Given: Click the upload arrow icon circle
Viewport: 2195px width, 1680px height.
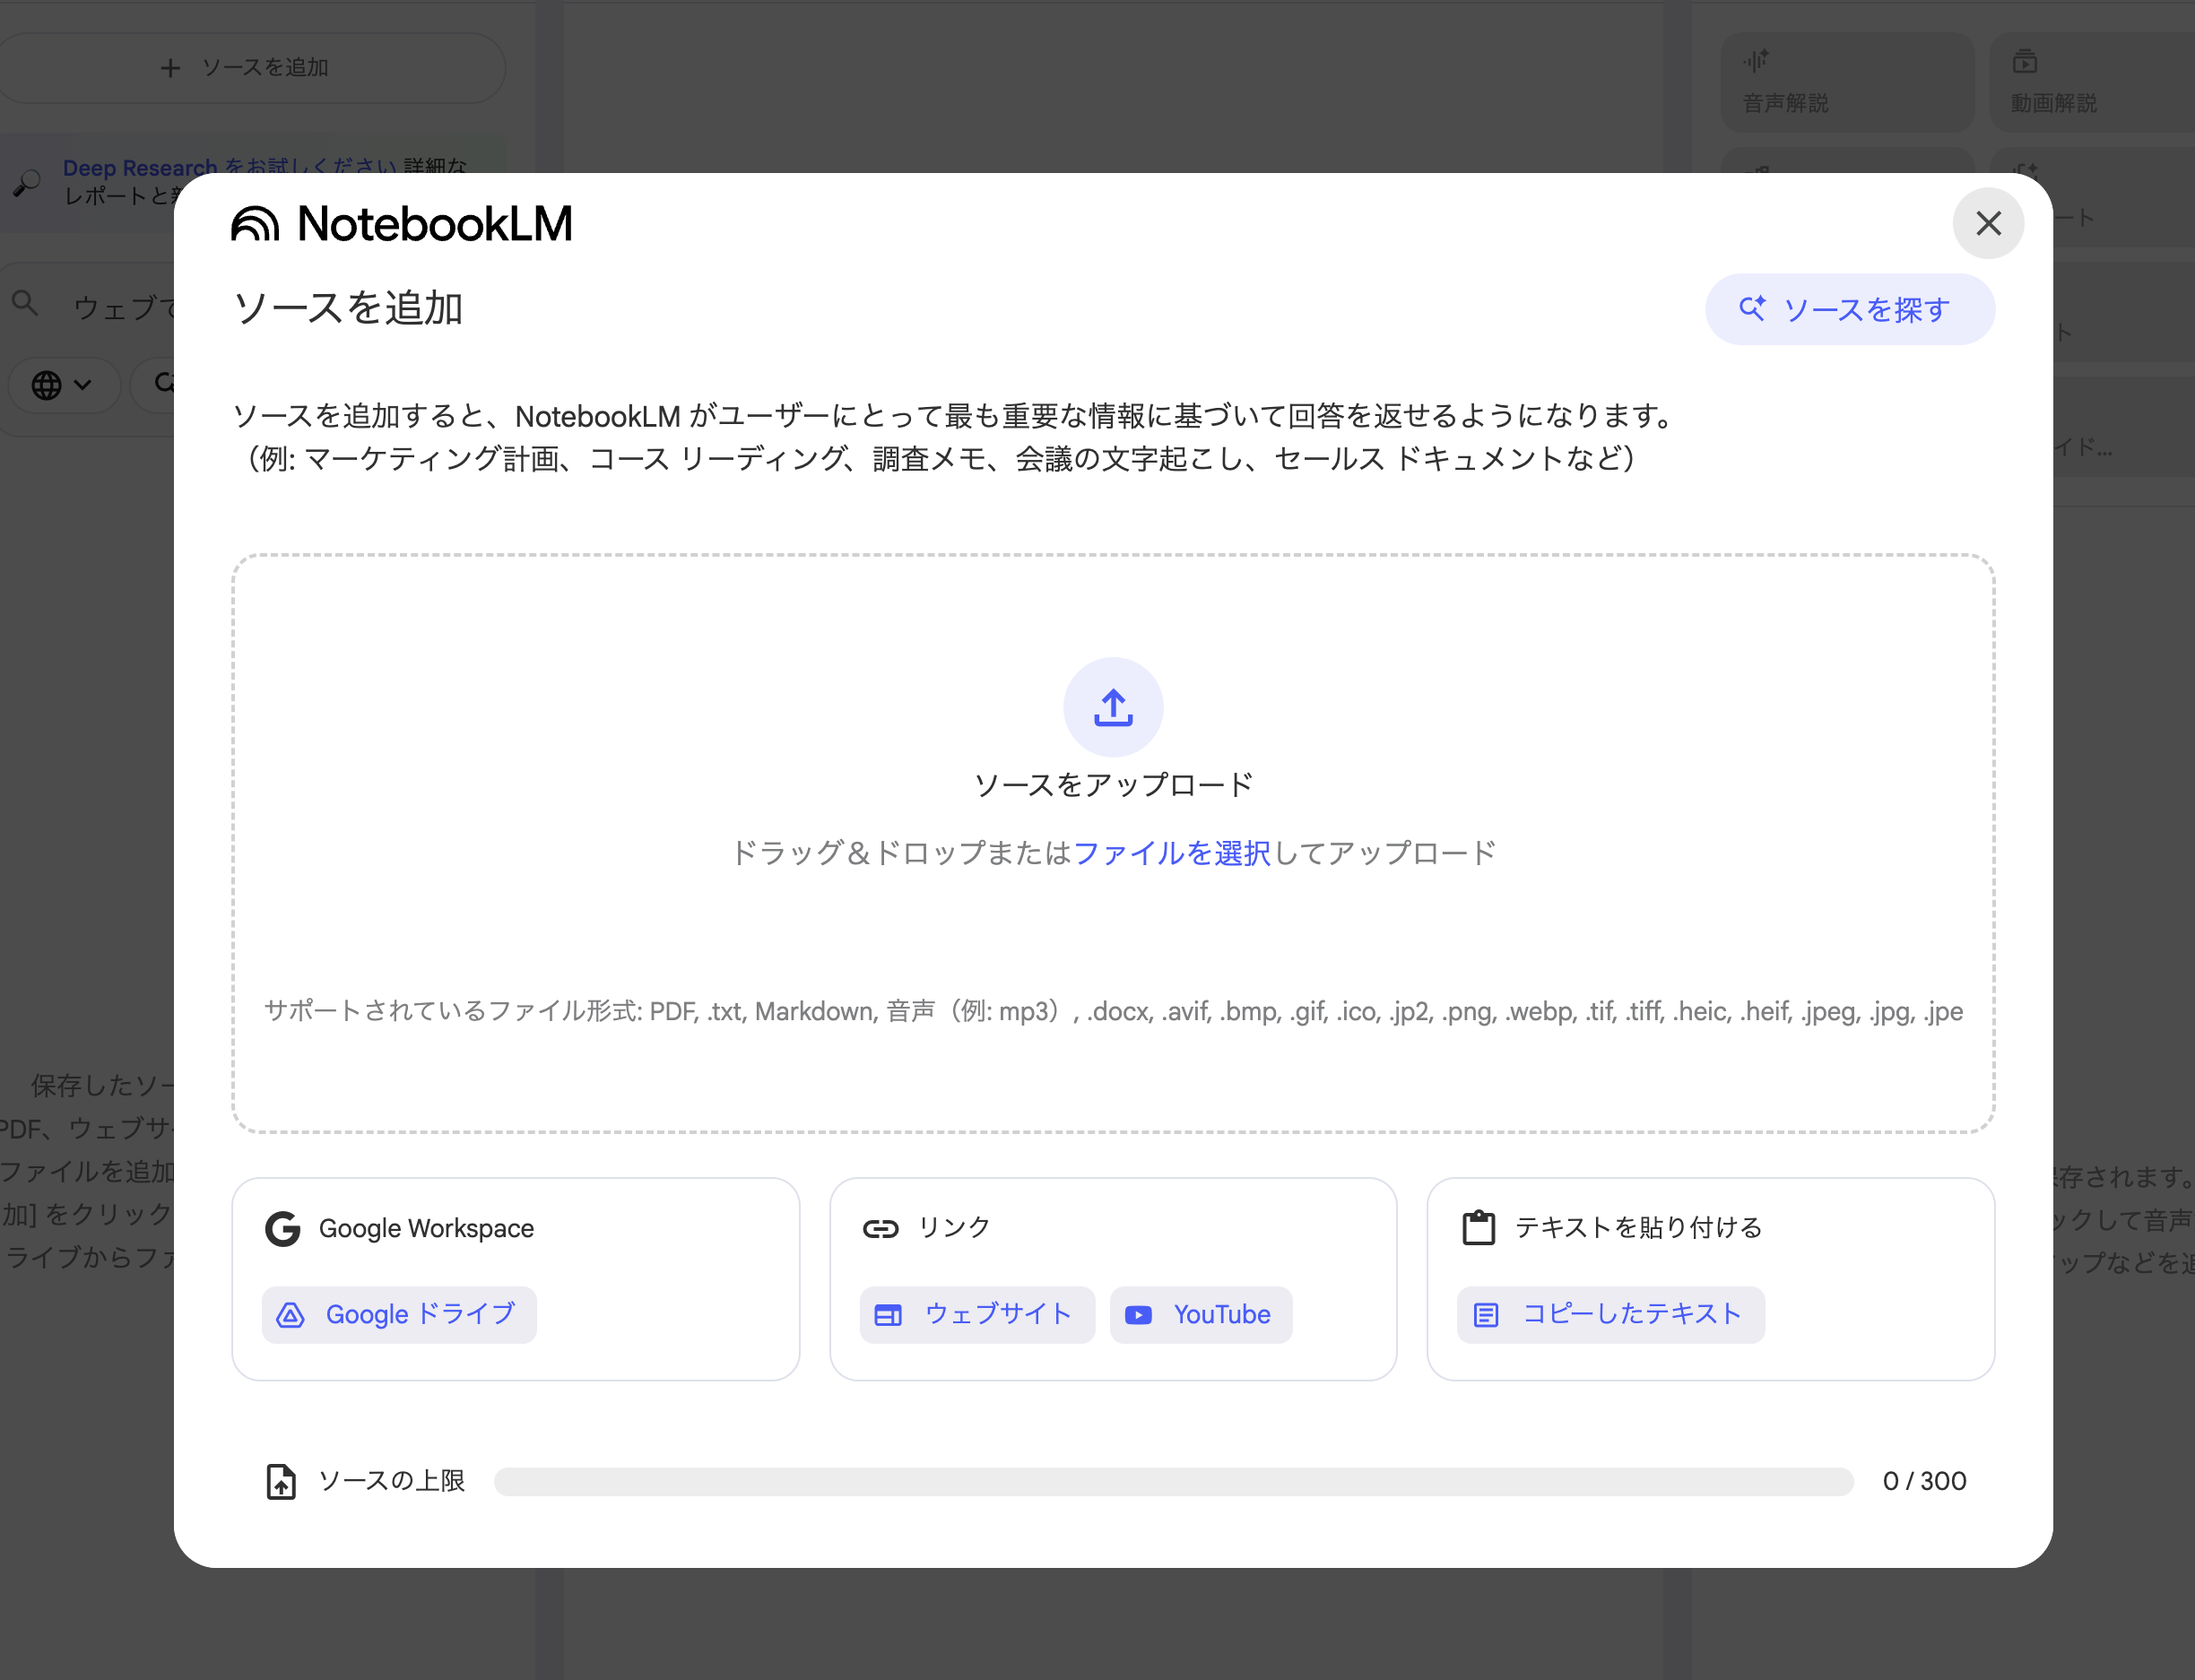Looking at the screenshot, I should [x=1112, y=707].
